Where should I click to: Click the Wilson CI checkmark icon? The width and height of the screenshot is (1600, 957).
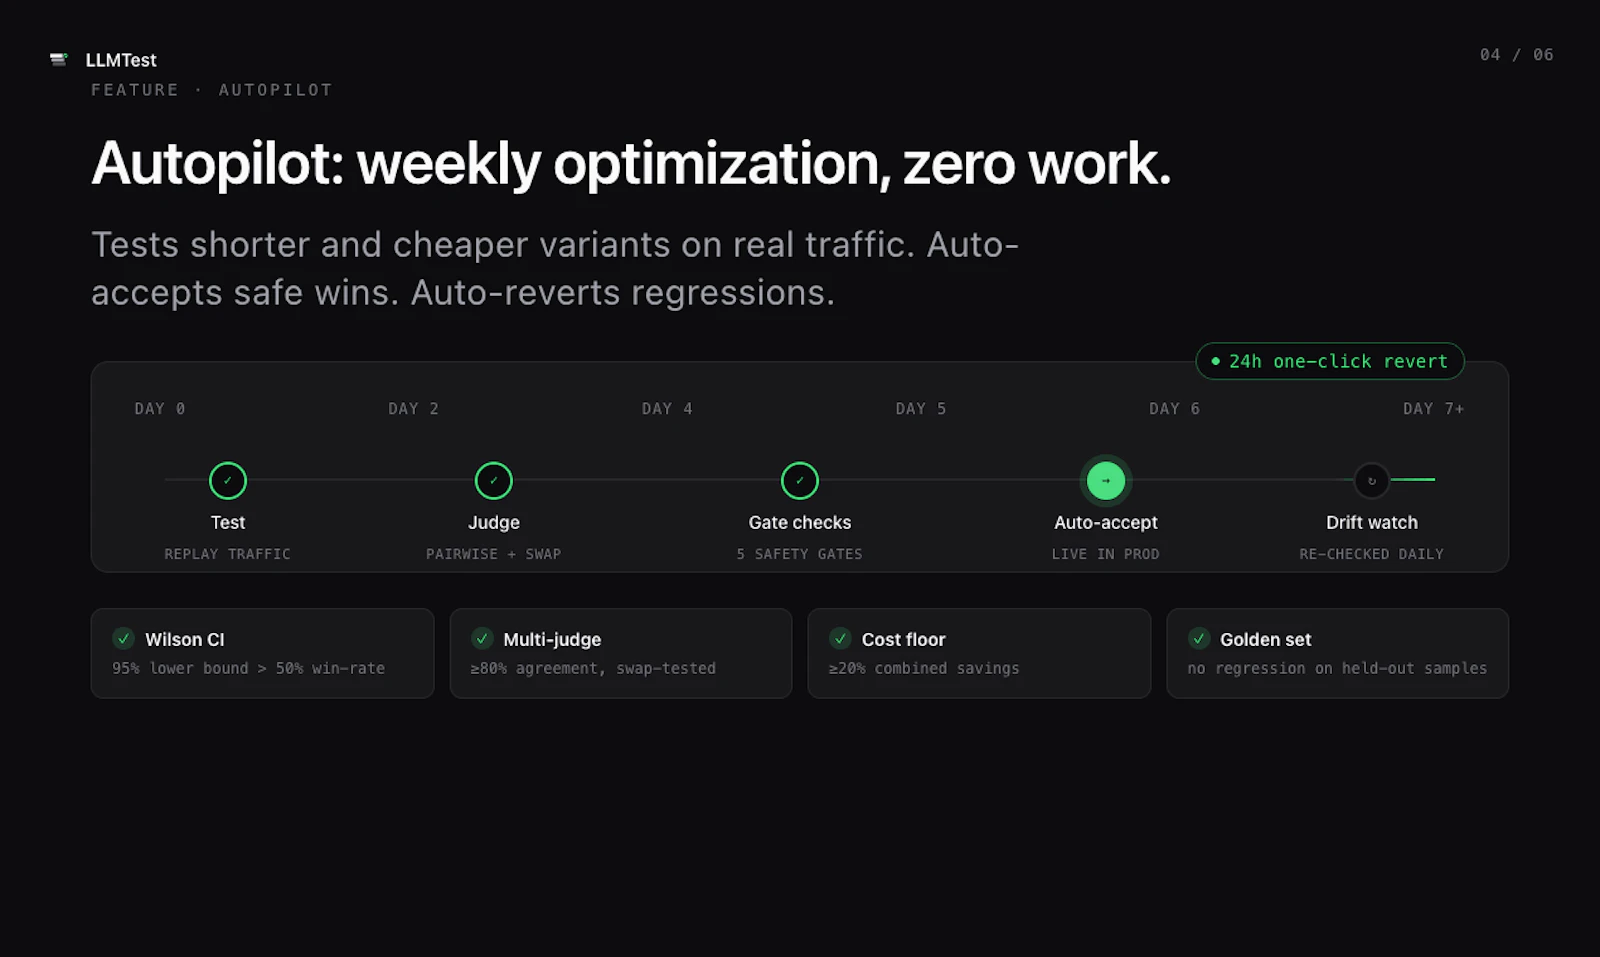point(124,638)
